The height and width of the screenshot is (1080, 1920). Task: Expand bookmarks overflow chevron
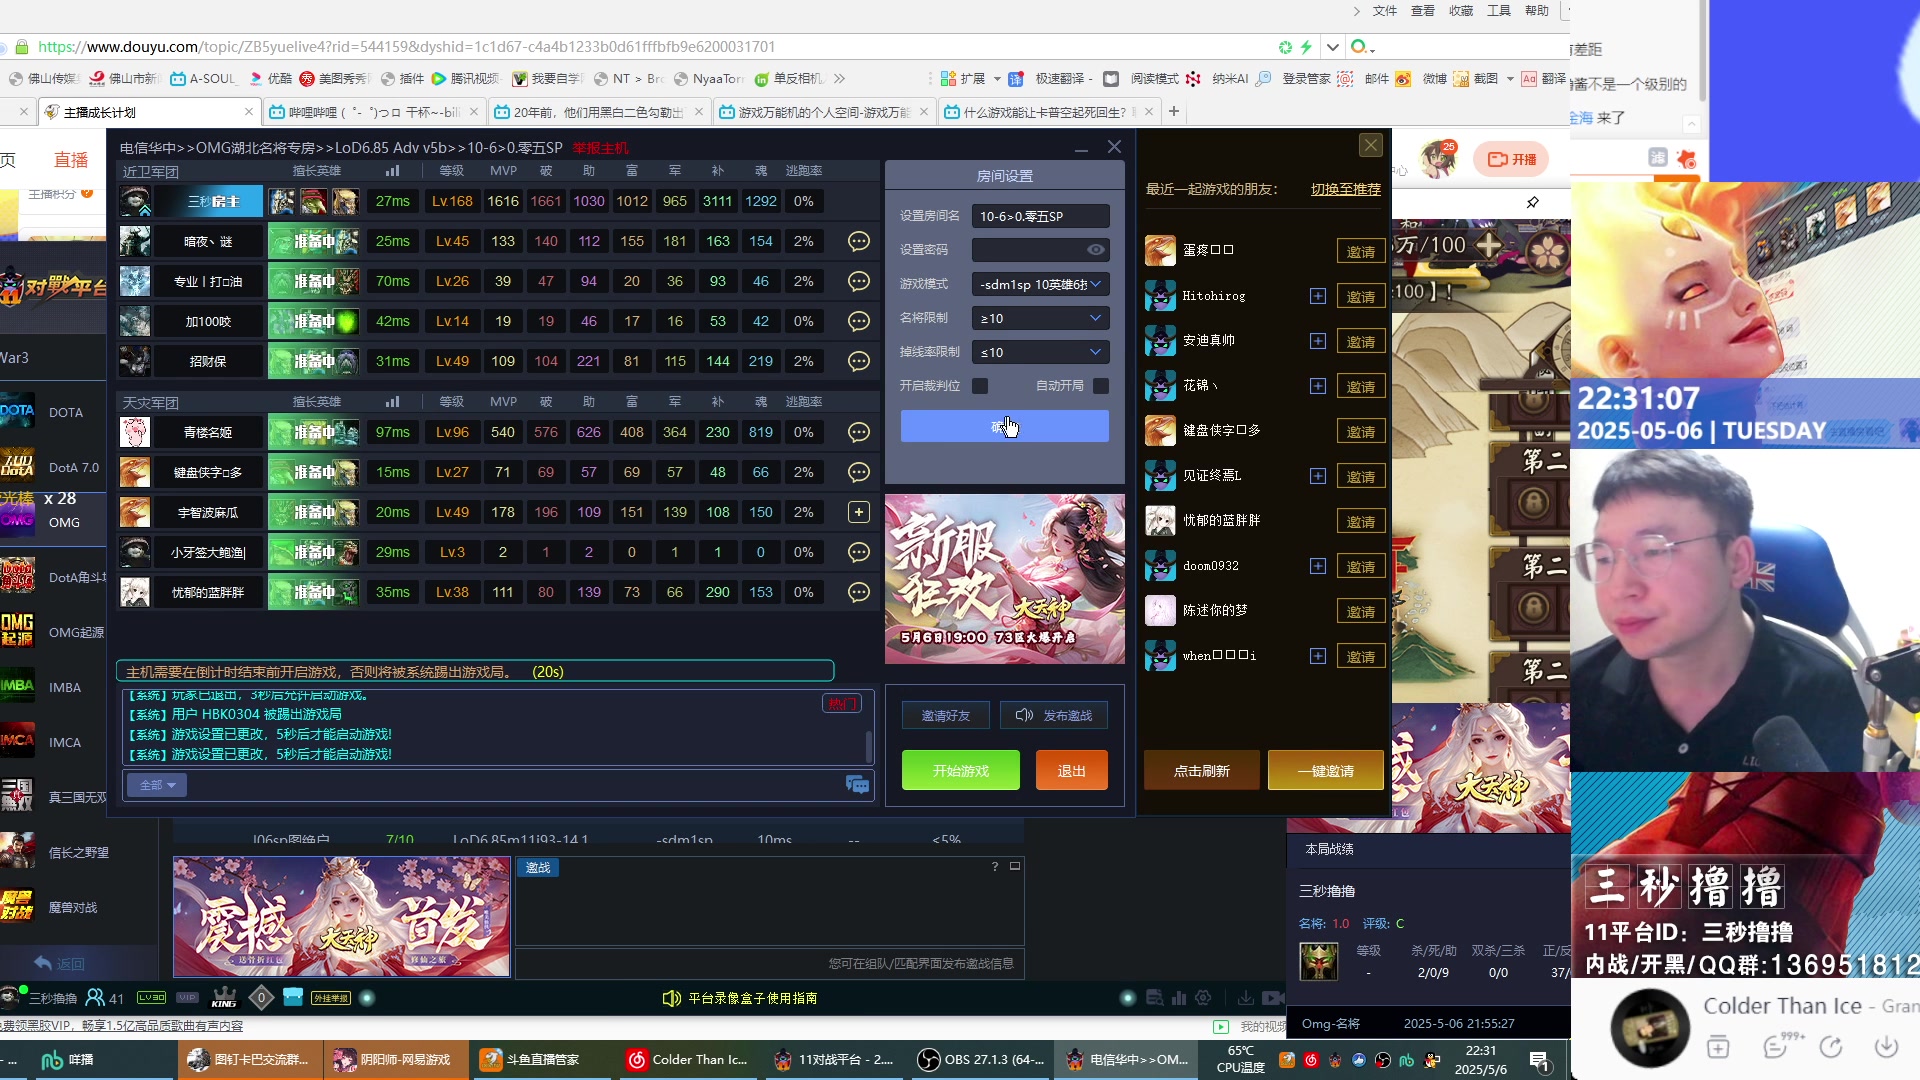(x=839, y=78)
